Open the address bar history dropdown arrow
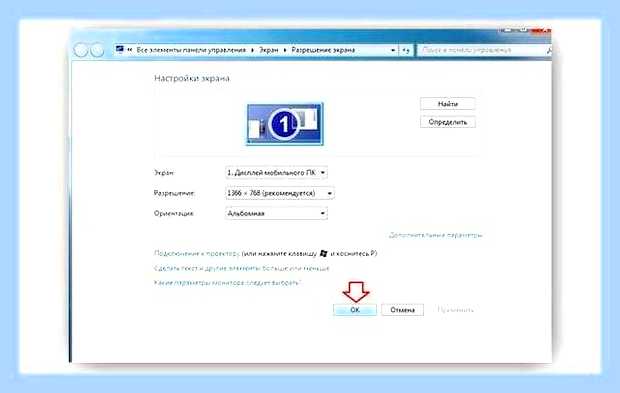620x393 pixels. 393,50
